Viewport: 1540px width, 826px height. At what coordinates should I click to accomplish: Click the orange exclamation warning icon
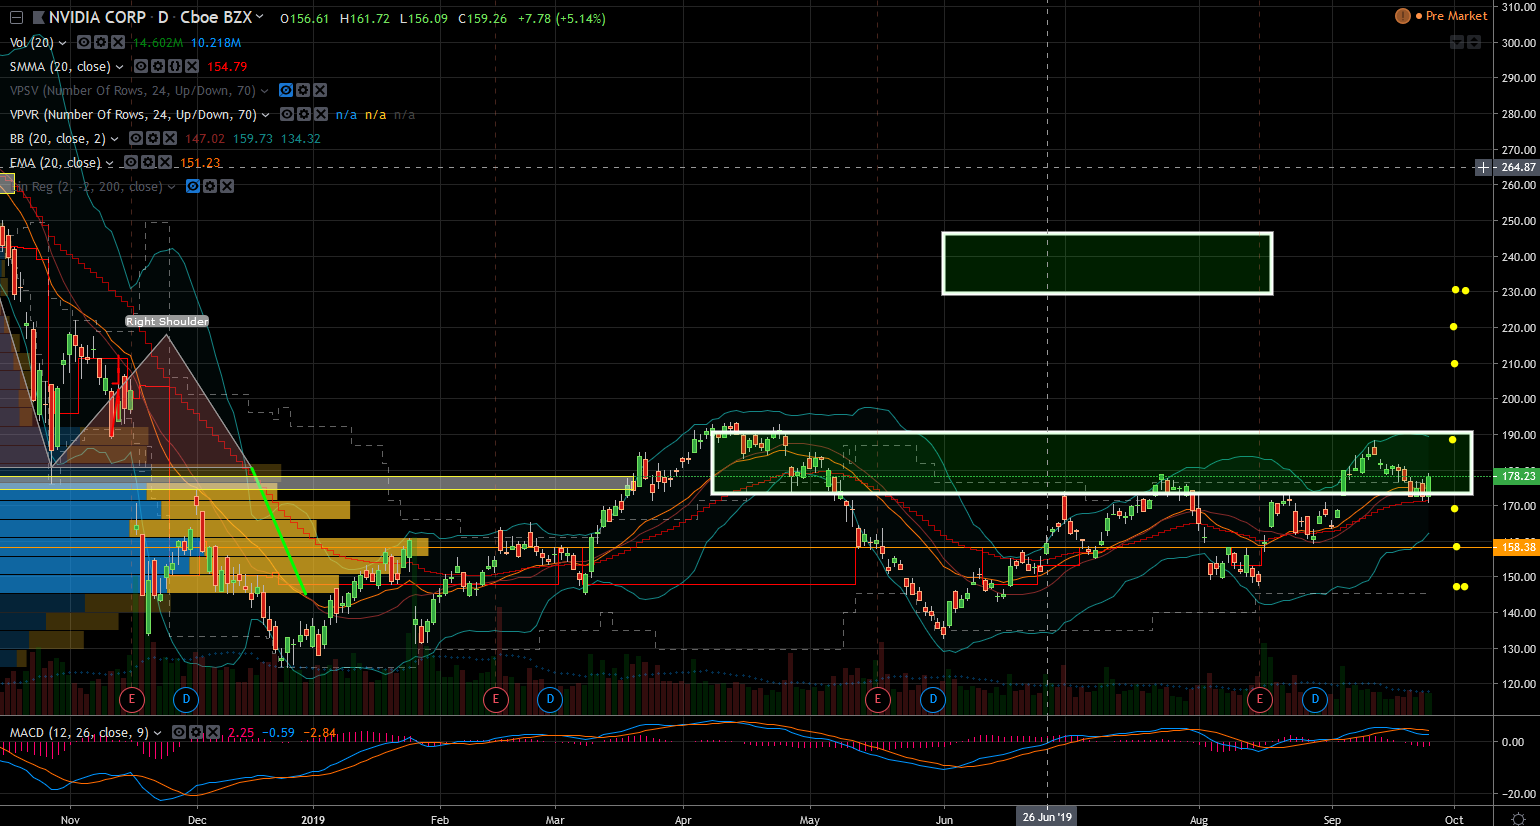click(1403, 16)
